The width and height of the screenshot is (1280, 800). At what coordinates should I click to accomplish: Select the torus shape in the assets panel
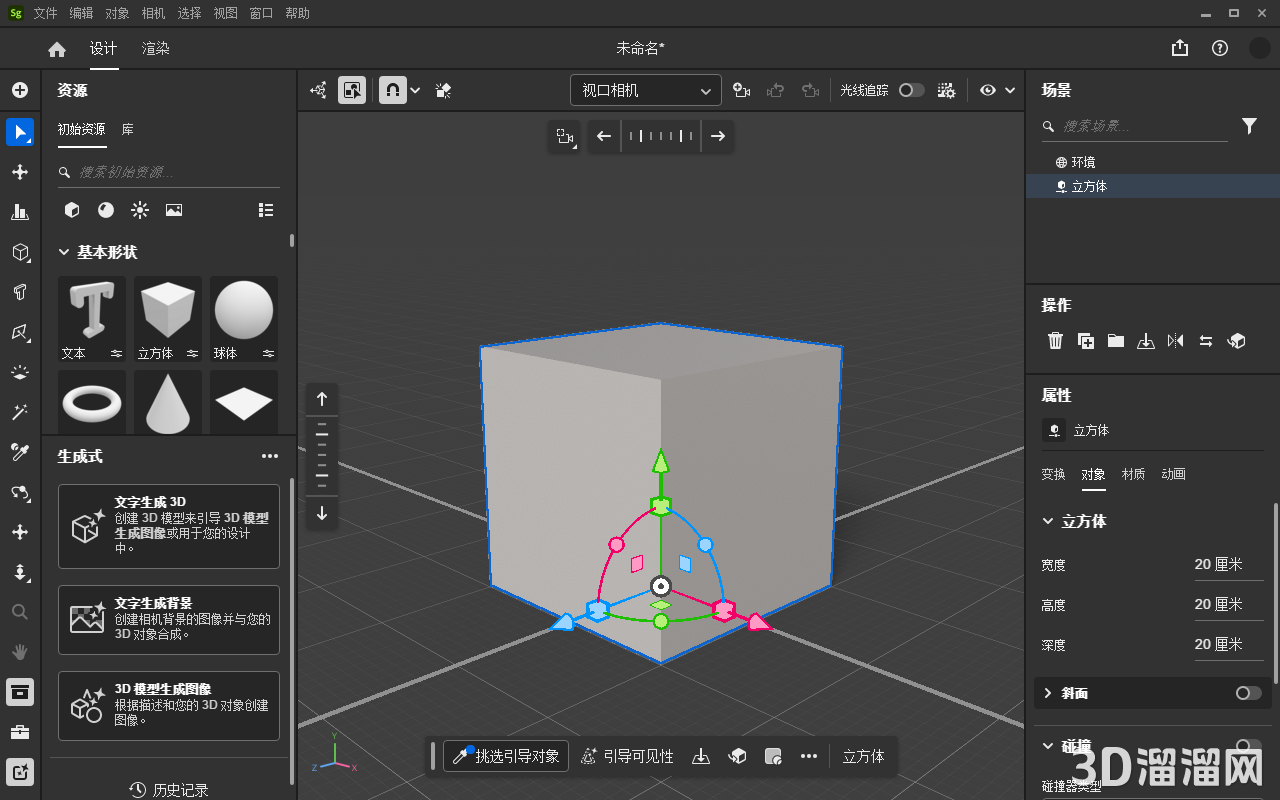pyautogui.click(x=91, y=401)
